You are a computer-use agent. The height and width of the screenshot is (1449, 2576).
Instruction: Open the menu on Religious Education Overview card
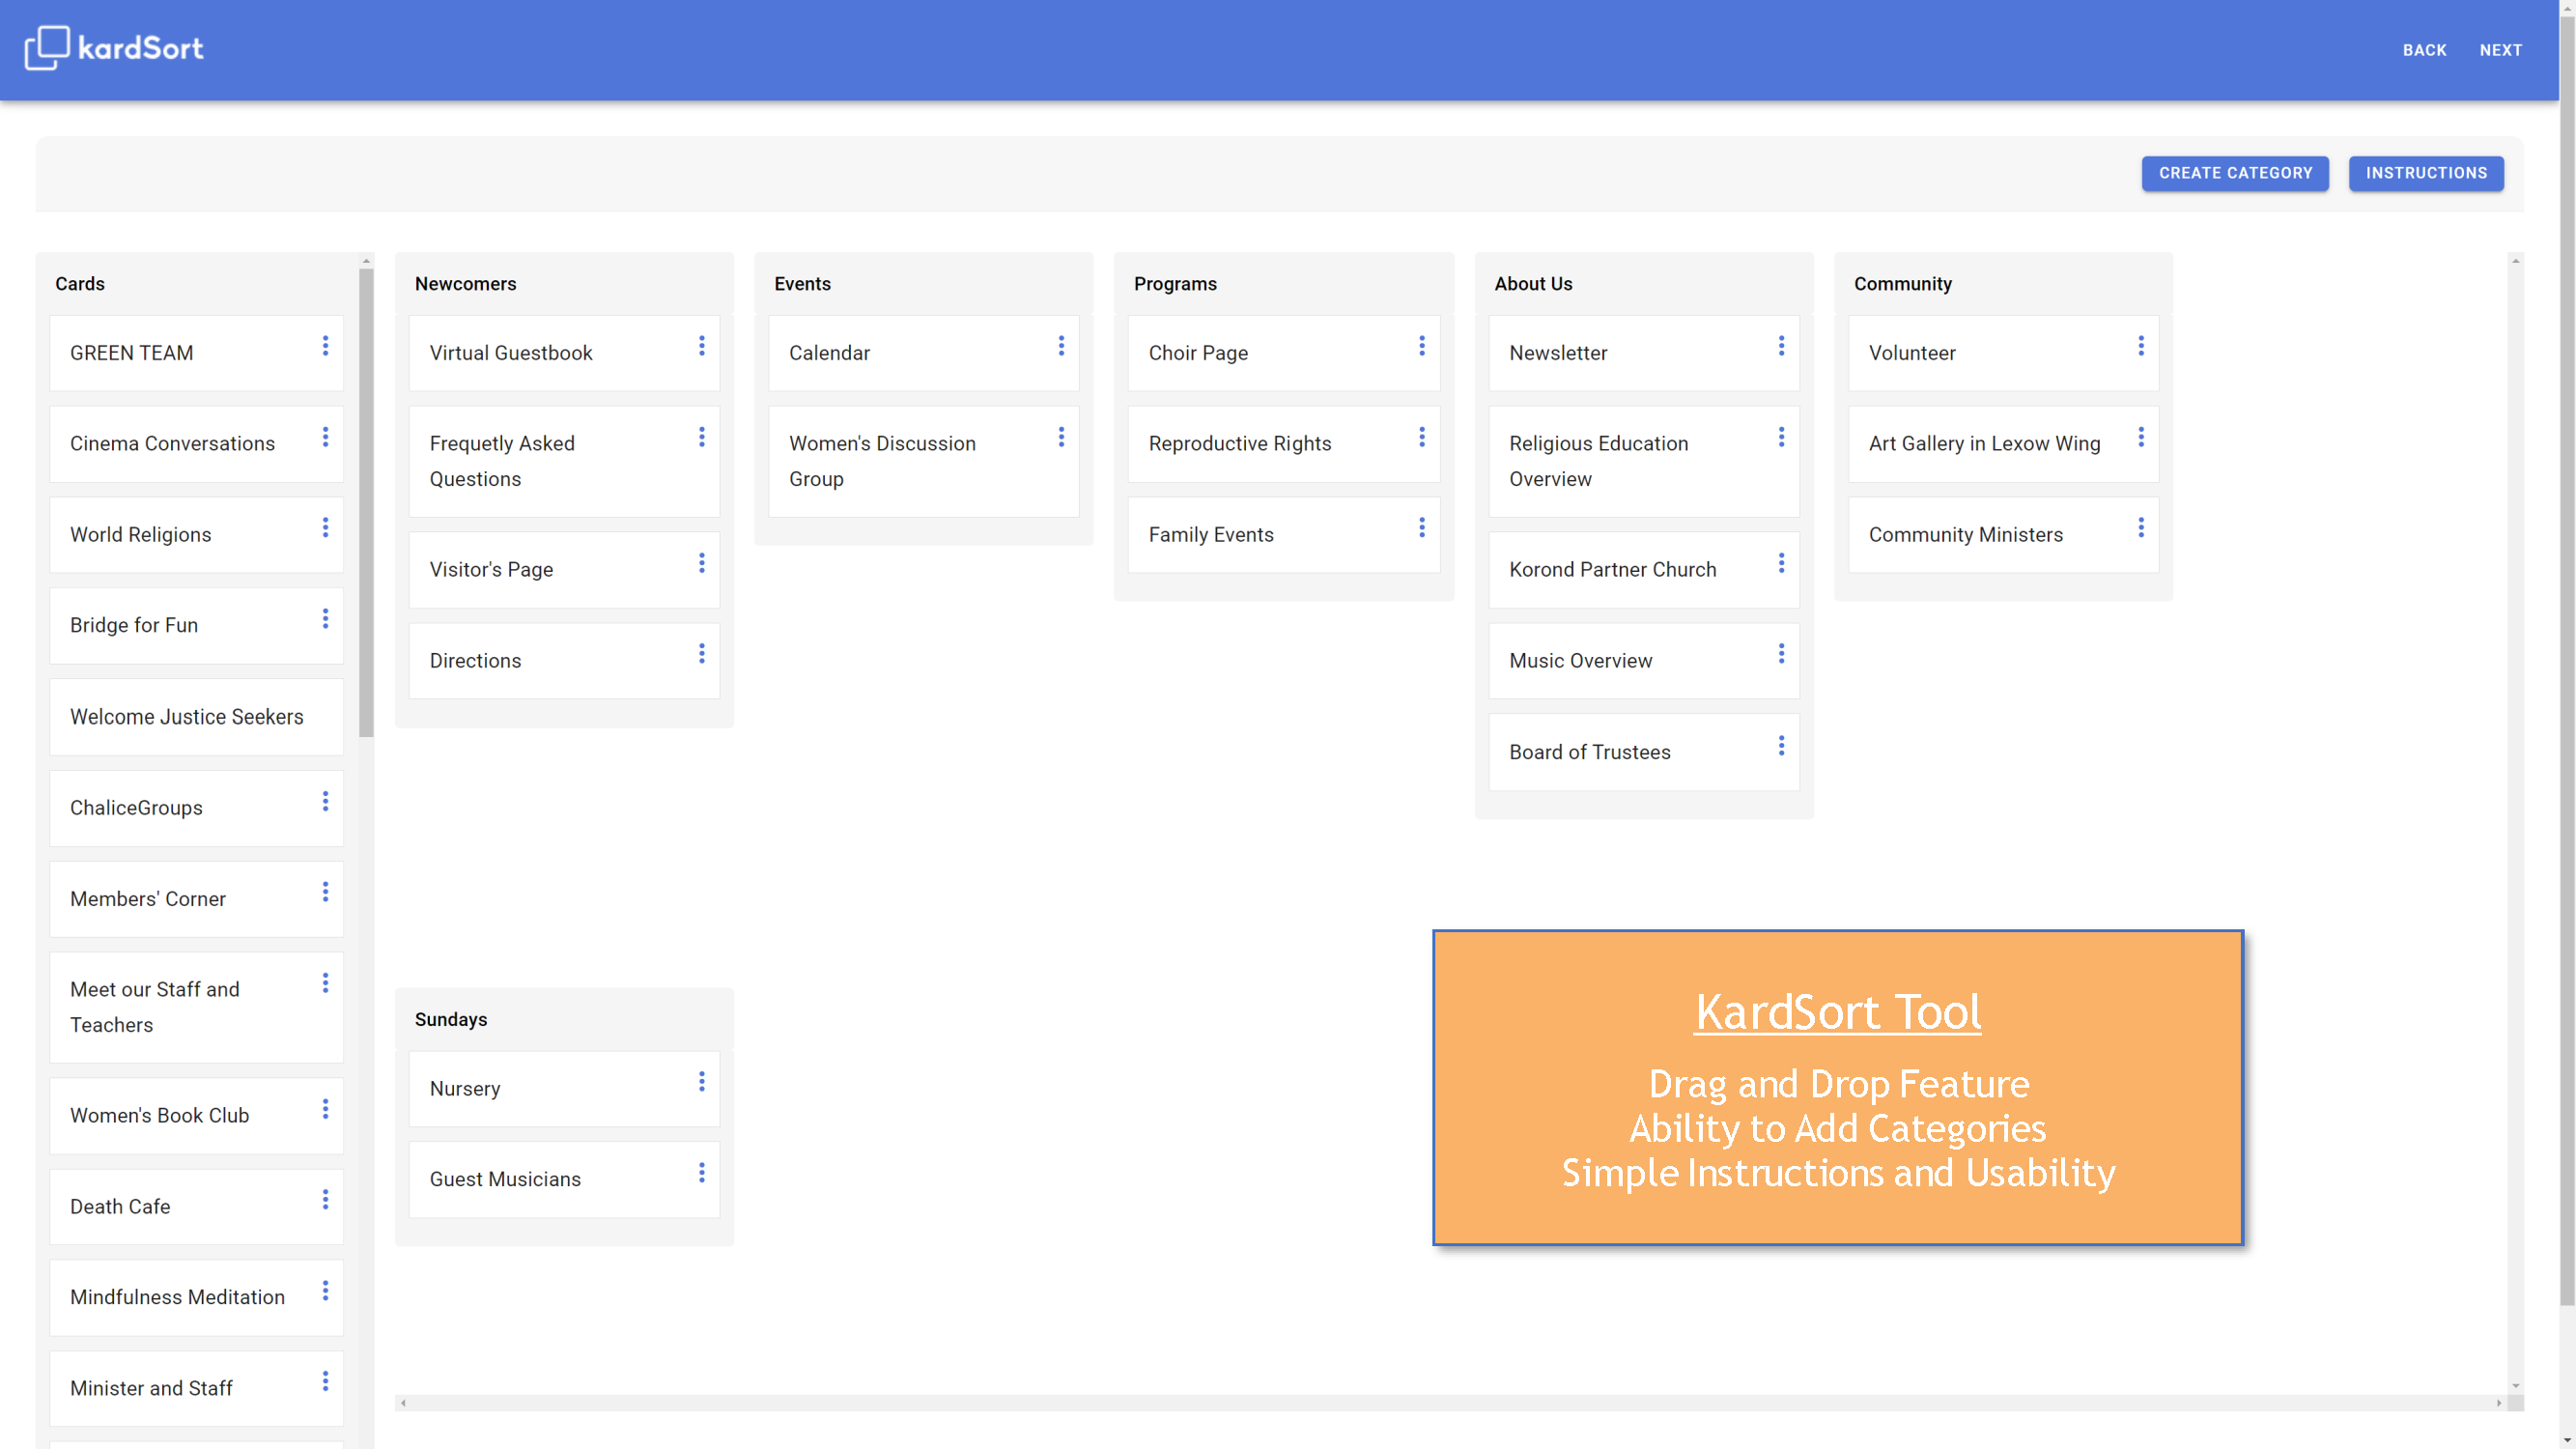tap(1781, 437)
